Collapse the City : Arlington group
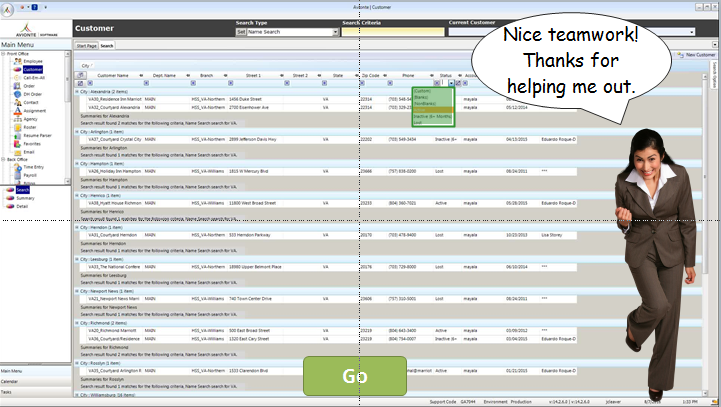This screenshot has height=407, width=721. [x=77, y=132]
